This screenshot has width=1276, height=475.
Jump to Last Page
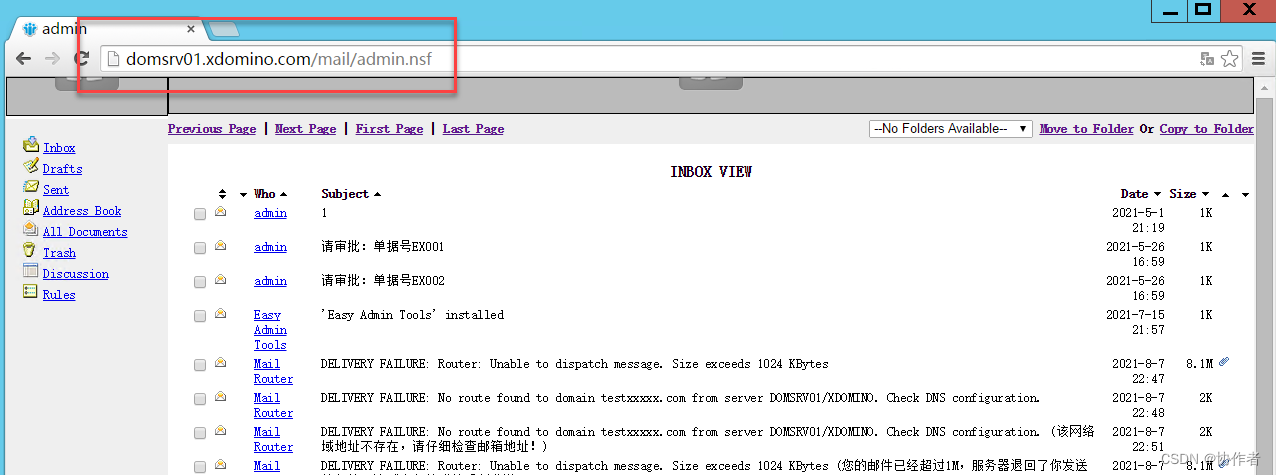click(473, 129)
